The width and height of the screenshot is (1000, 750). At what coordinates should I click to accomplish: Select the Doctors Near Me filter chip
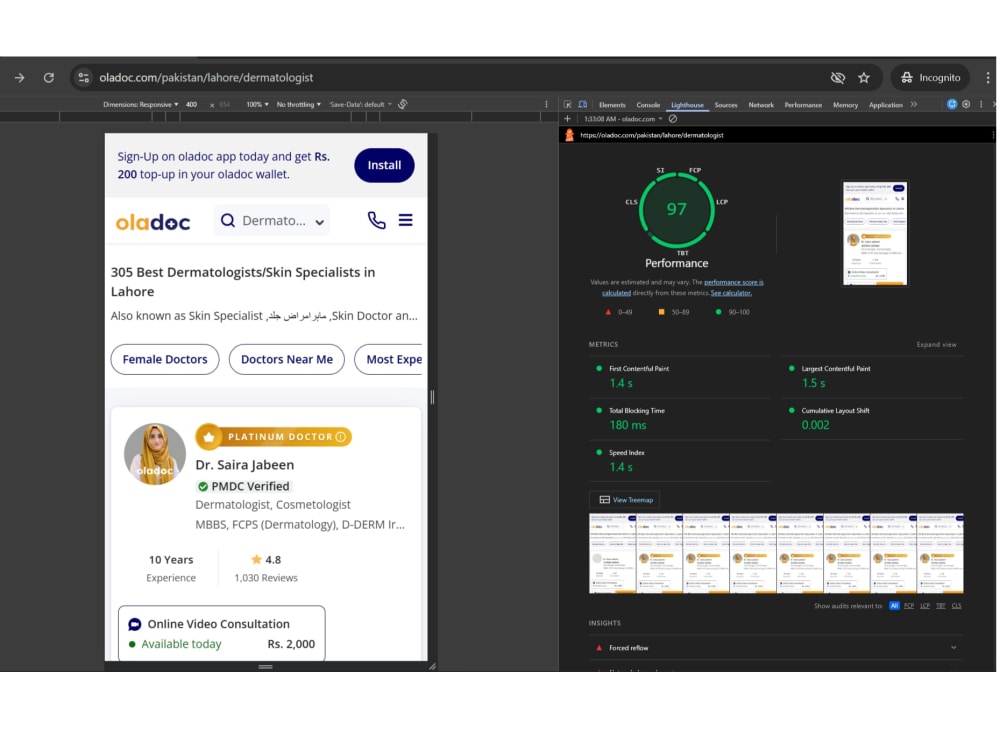[286, 360]
